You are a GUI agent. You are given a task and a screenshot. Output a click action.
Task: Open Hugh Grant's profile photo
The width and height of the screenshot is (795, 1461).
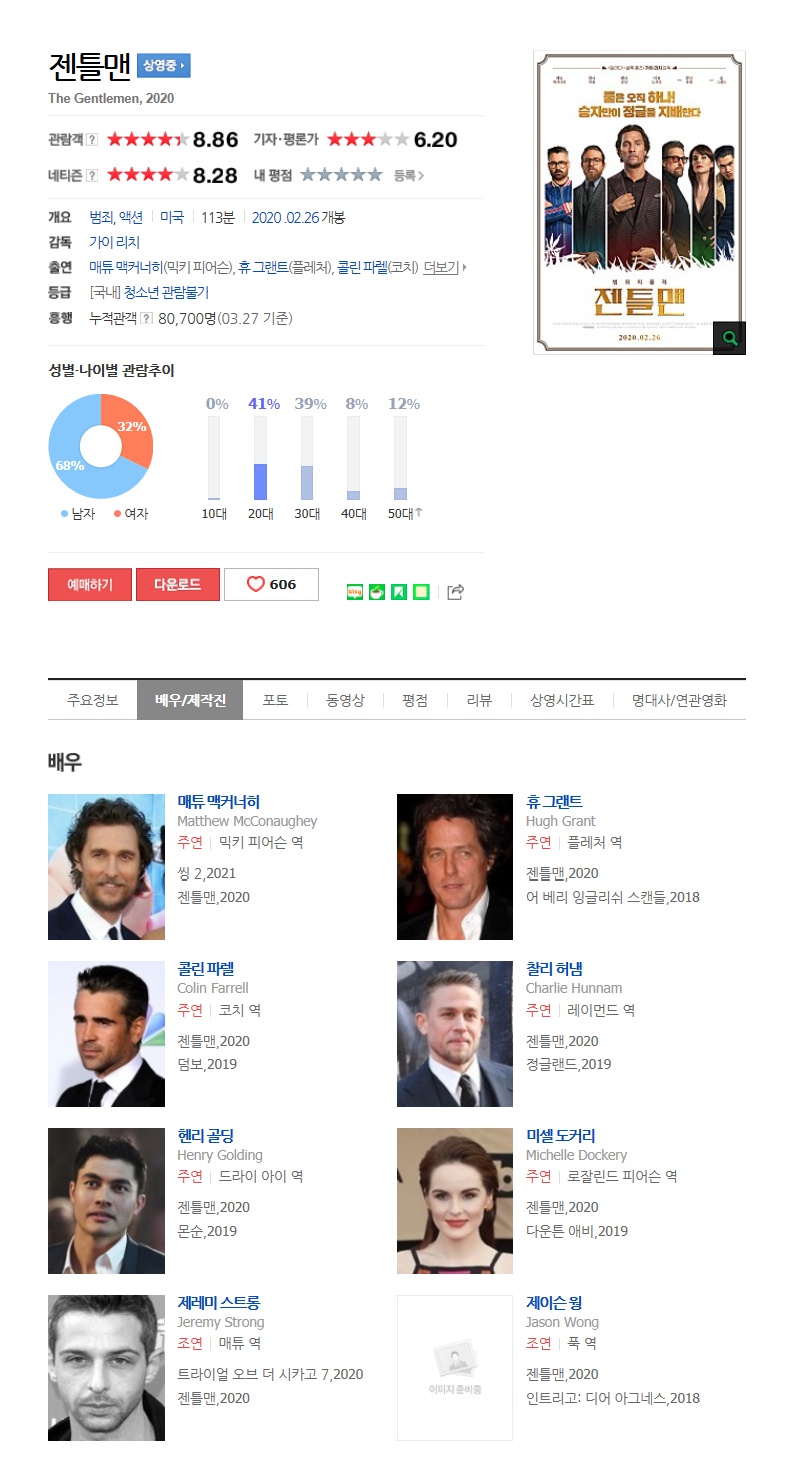point(455,867)
